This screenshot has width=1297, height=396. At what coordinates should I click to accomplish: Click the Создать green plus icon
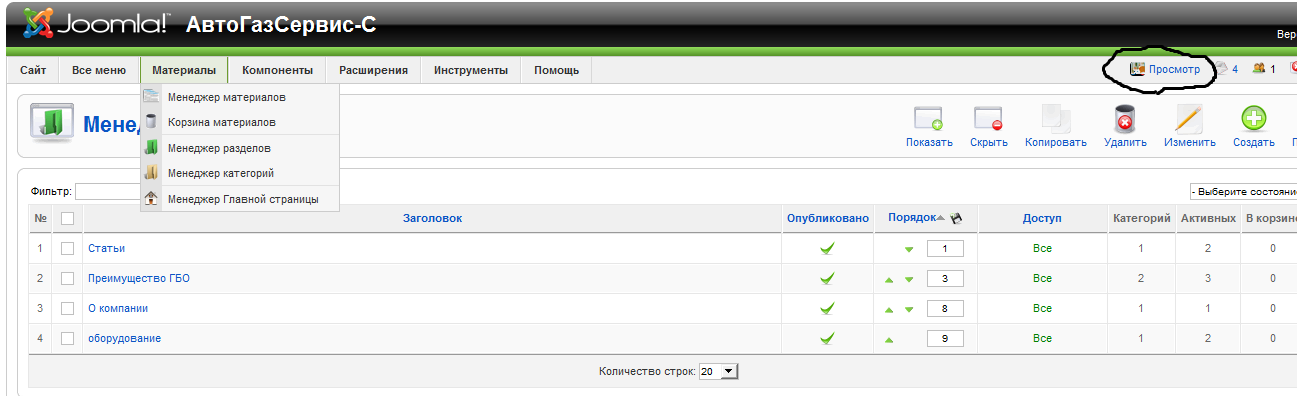point(1253,119)
